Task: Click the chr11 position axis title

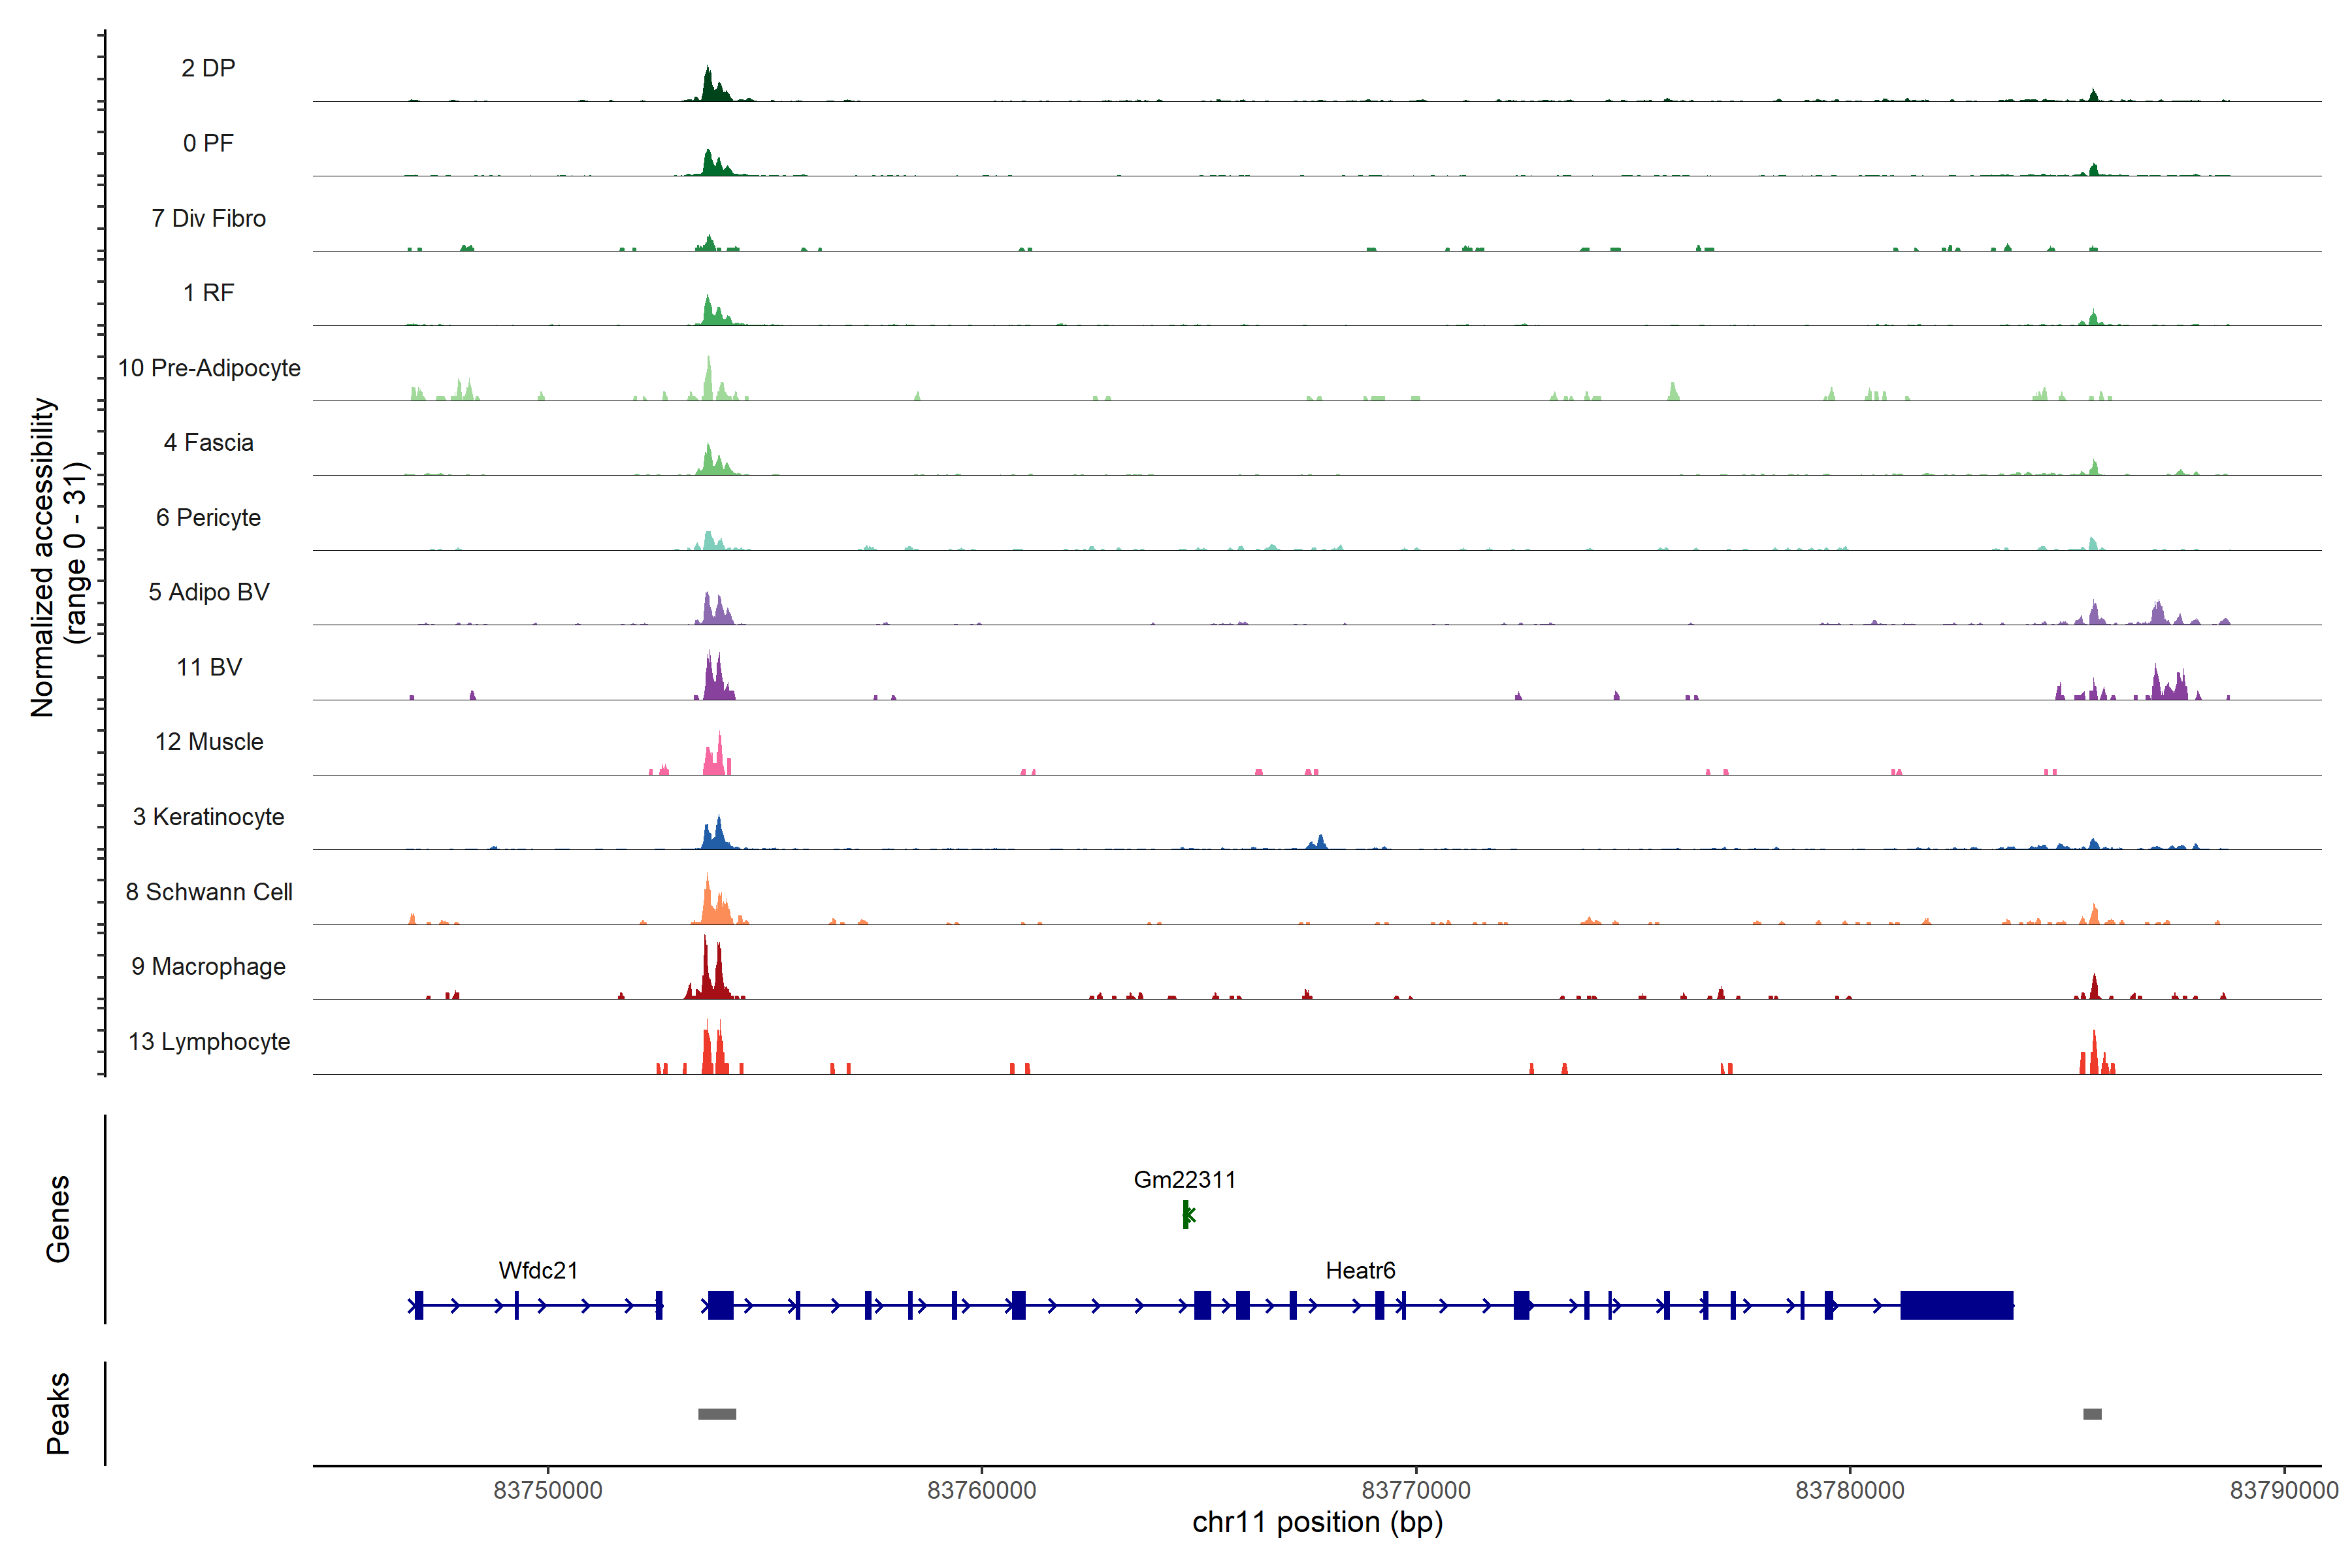Action: [1317, 1522]
